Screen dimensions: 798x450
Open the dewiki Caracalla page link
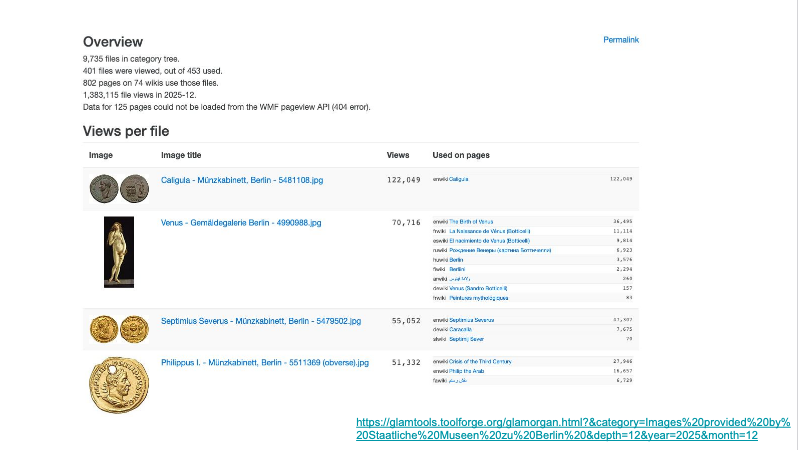pos(458,329)
